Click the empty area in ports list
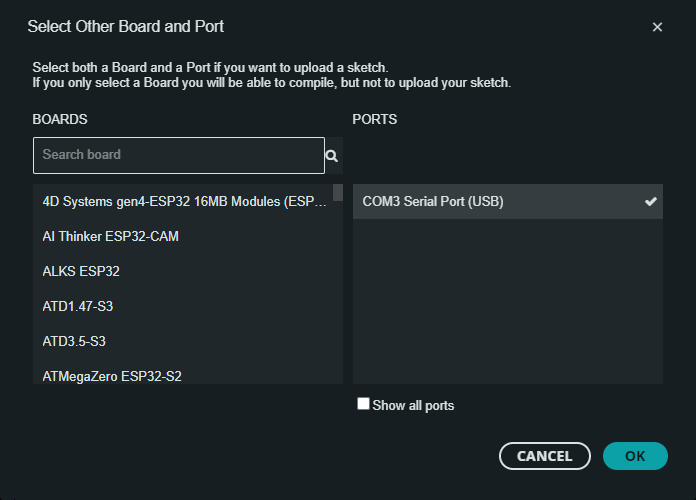The width and height of the screenshot is (696, 500). coord(507,300)
